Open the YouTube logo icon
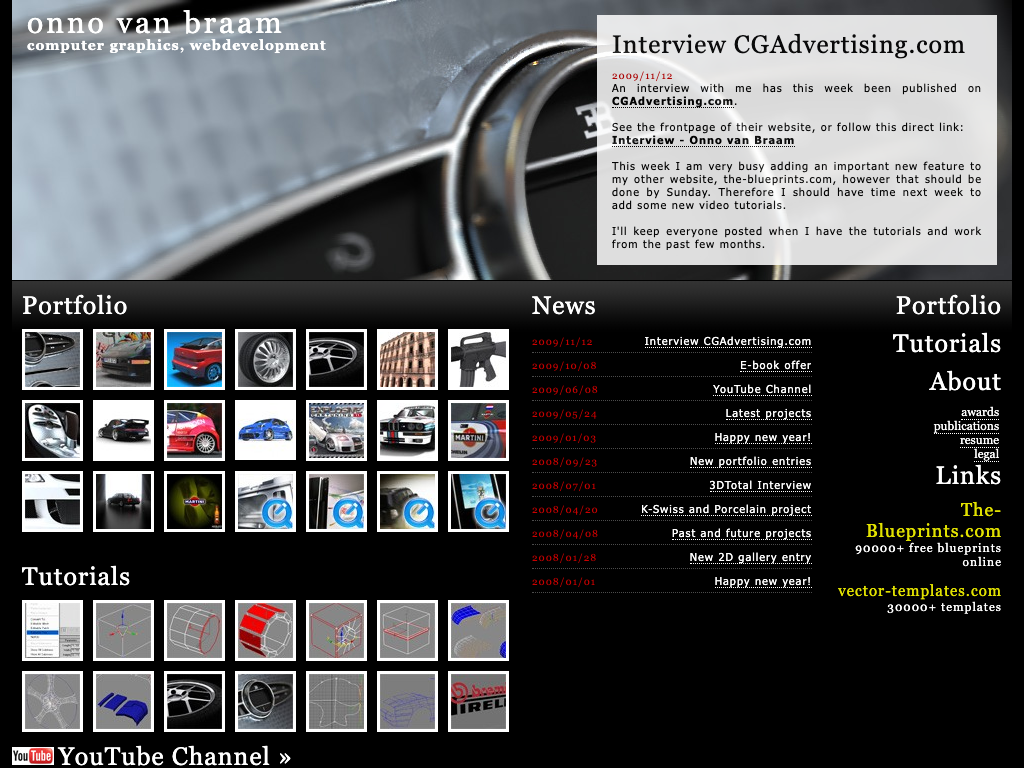The image size is (1024, 768). coord(32,756)
